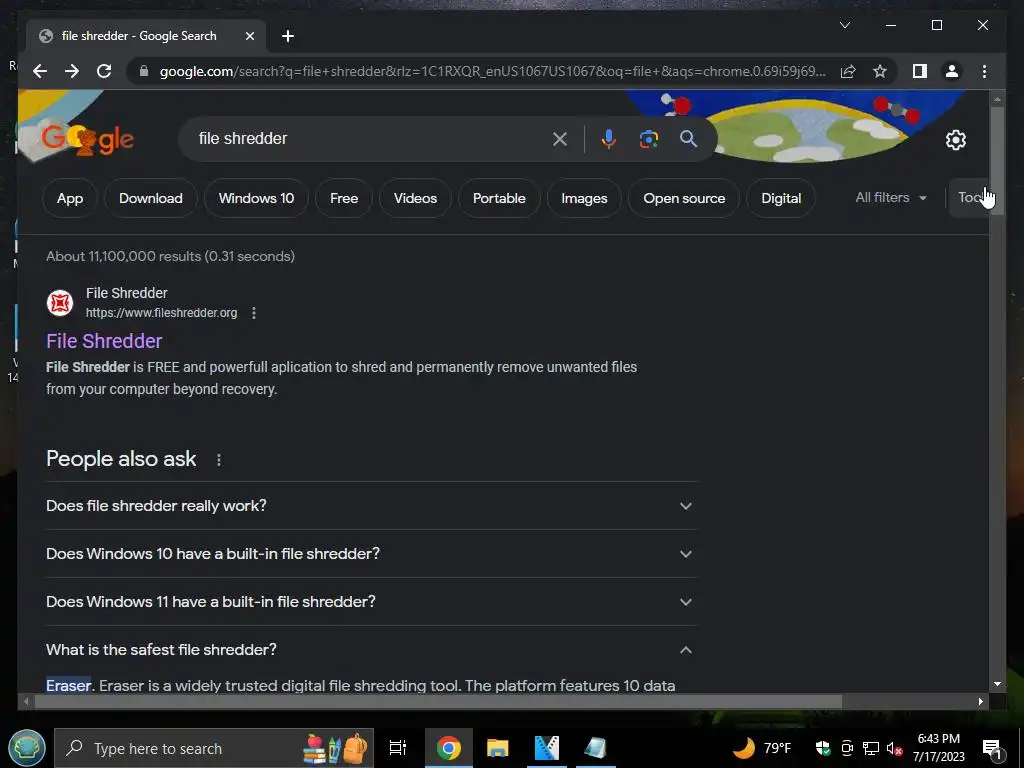Click the horizontal scrollbar right arrow
Image resolution: width=1024 pixels, height=768 pixels.
(981, 701)
